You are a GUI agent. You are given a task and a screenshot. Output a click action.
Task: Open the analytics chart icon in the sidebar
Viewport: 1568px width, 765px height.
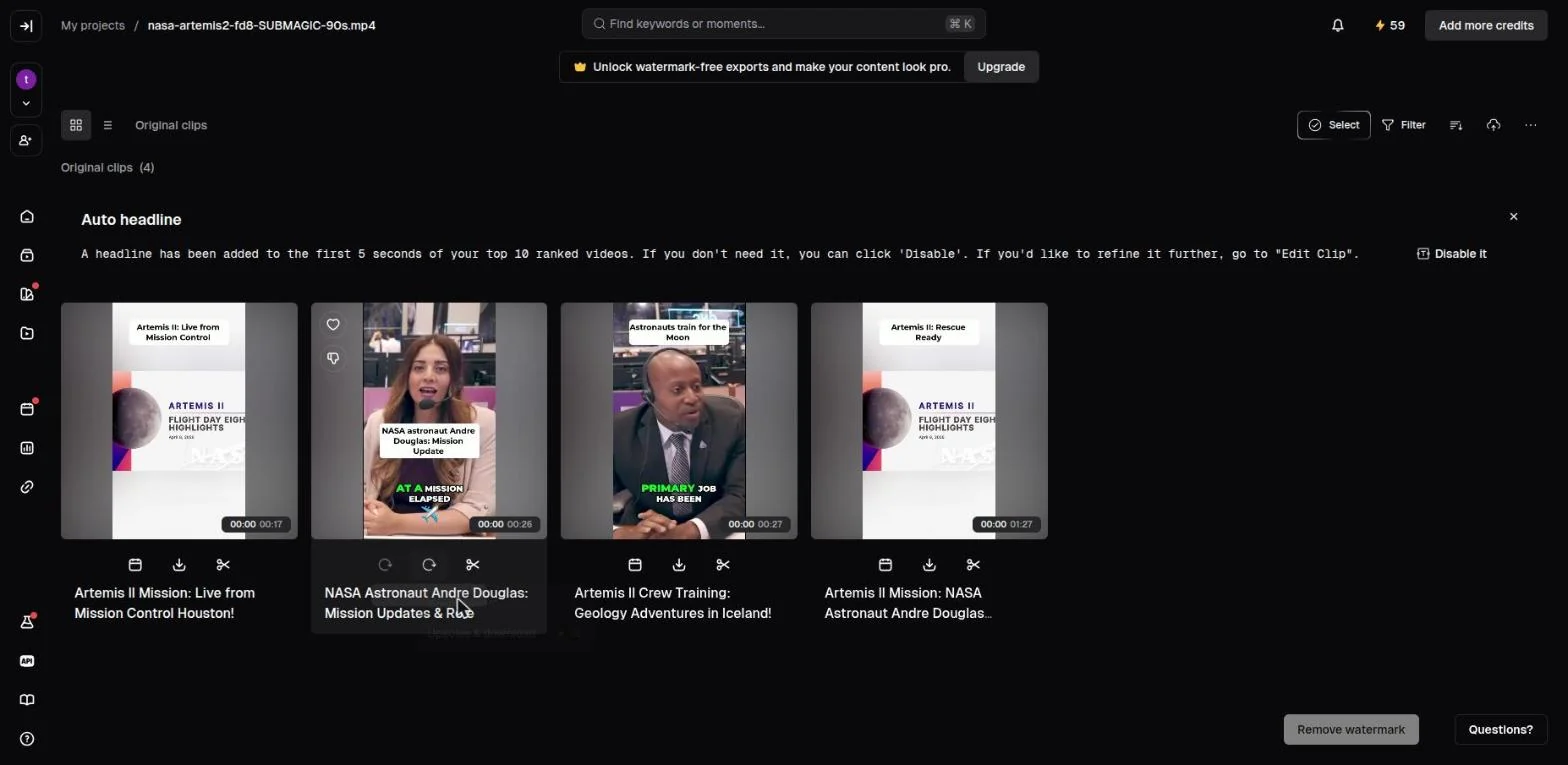point(27,448)
